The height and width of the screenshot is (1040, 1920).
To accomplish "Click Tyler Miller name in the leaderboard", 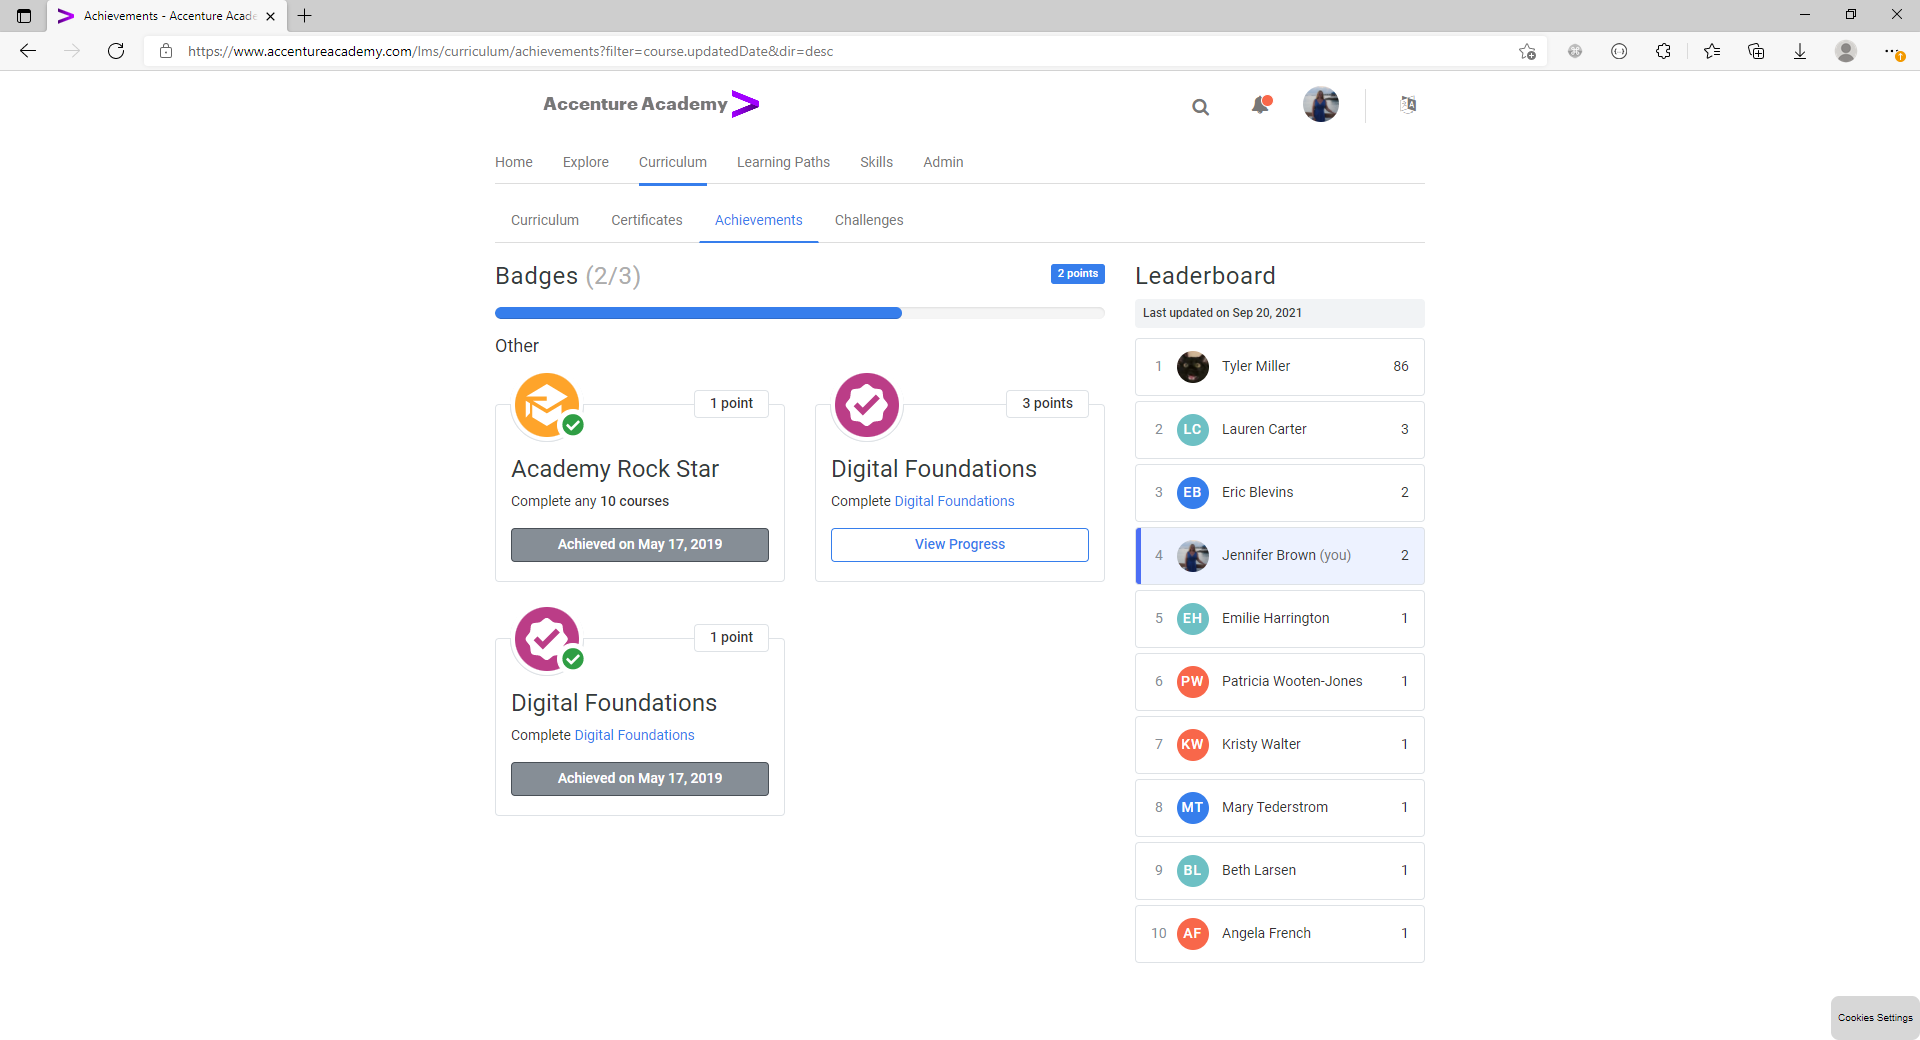I will [1255, 367].
